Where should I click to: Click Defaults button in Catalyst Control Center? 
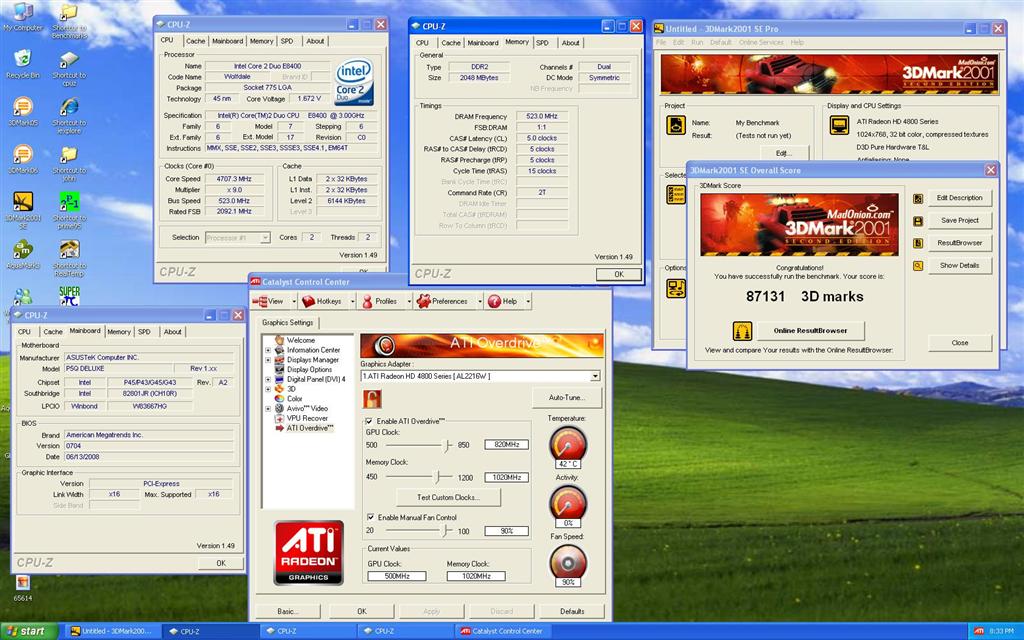point(572,611)
